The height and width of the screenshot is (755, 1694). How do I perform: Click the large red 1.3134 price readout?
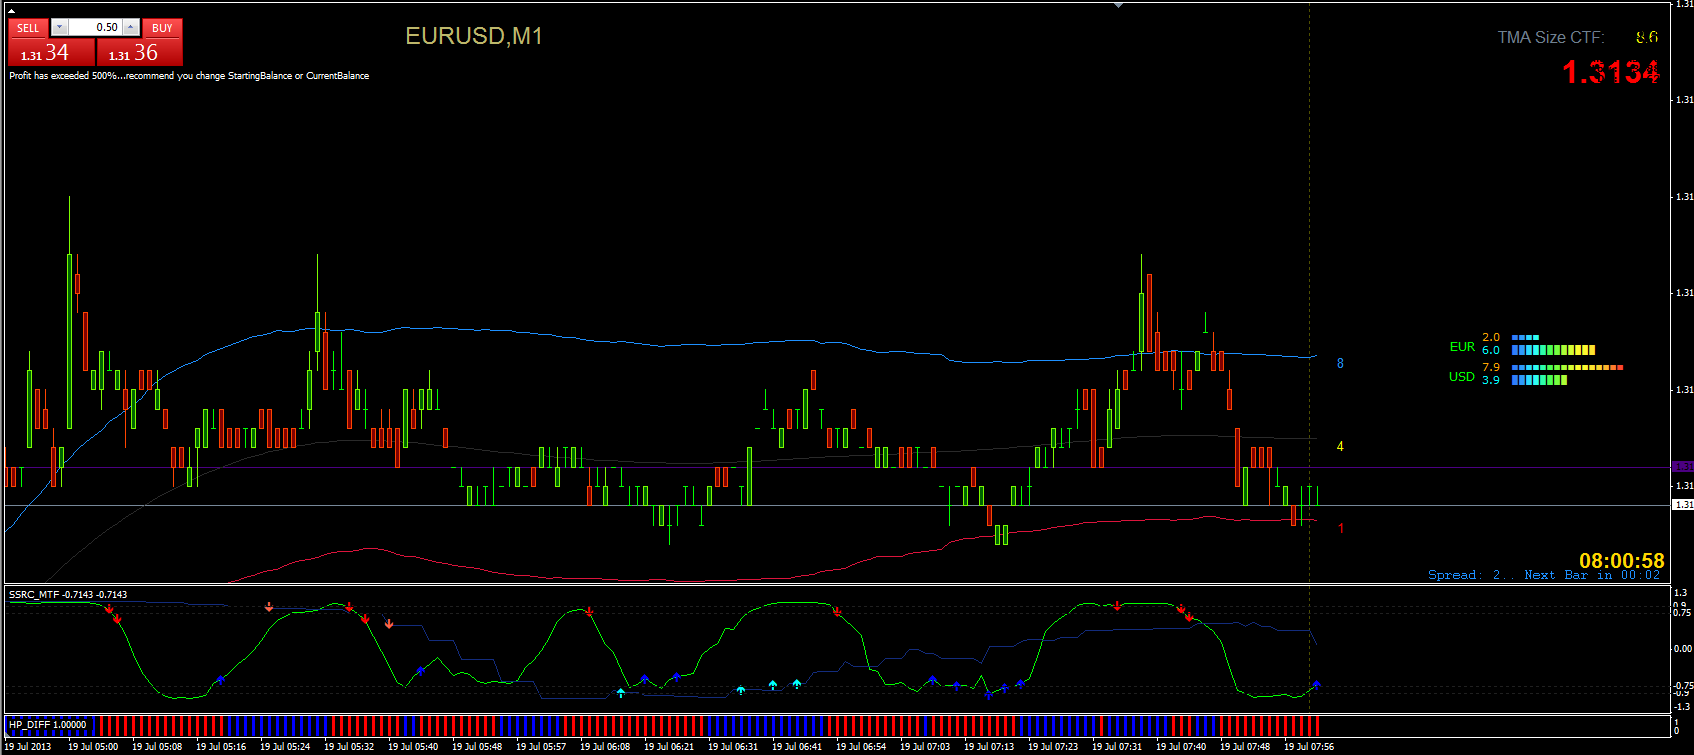tap(1611, 72)
